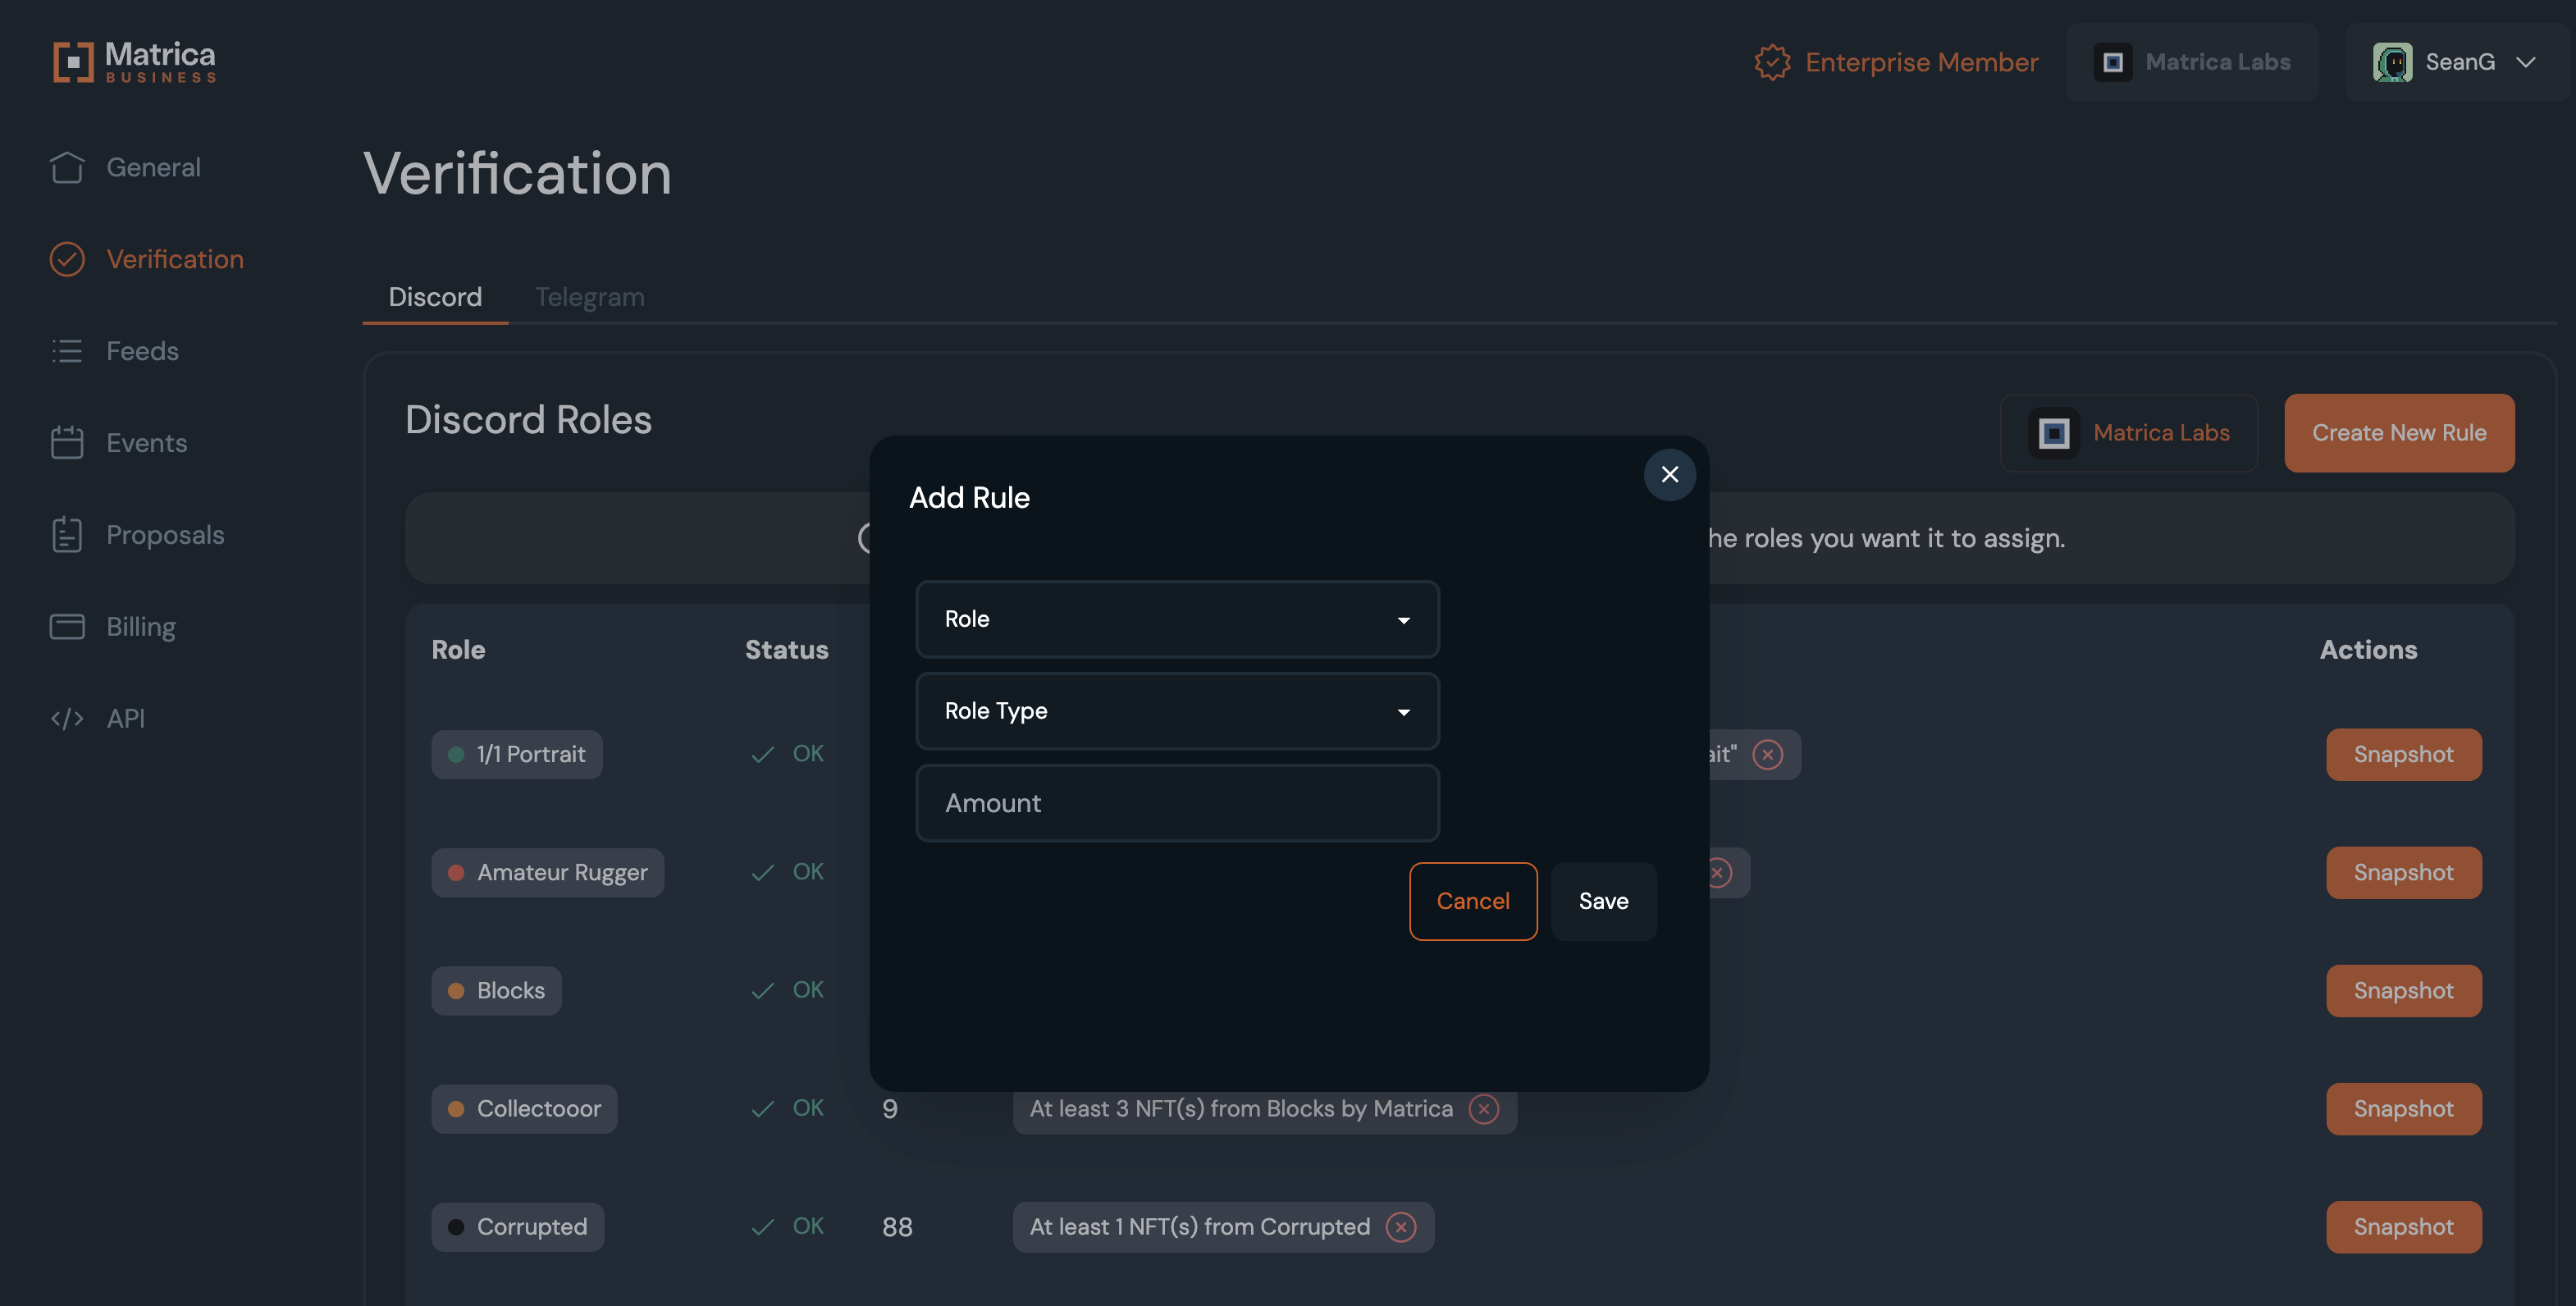Remove the Blocks by Matrica rule

click(x=1484, y=1109)
